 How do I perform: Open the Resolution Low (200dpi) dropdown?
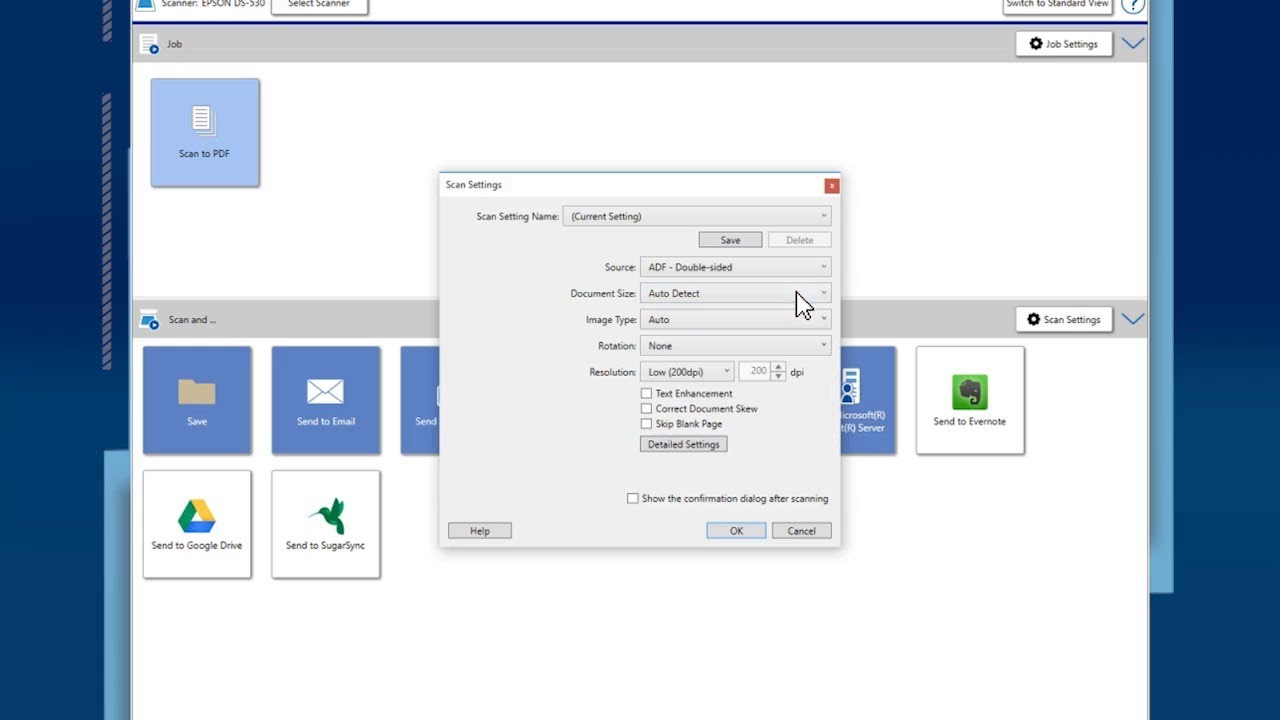point(687,371)
